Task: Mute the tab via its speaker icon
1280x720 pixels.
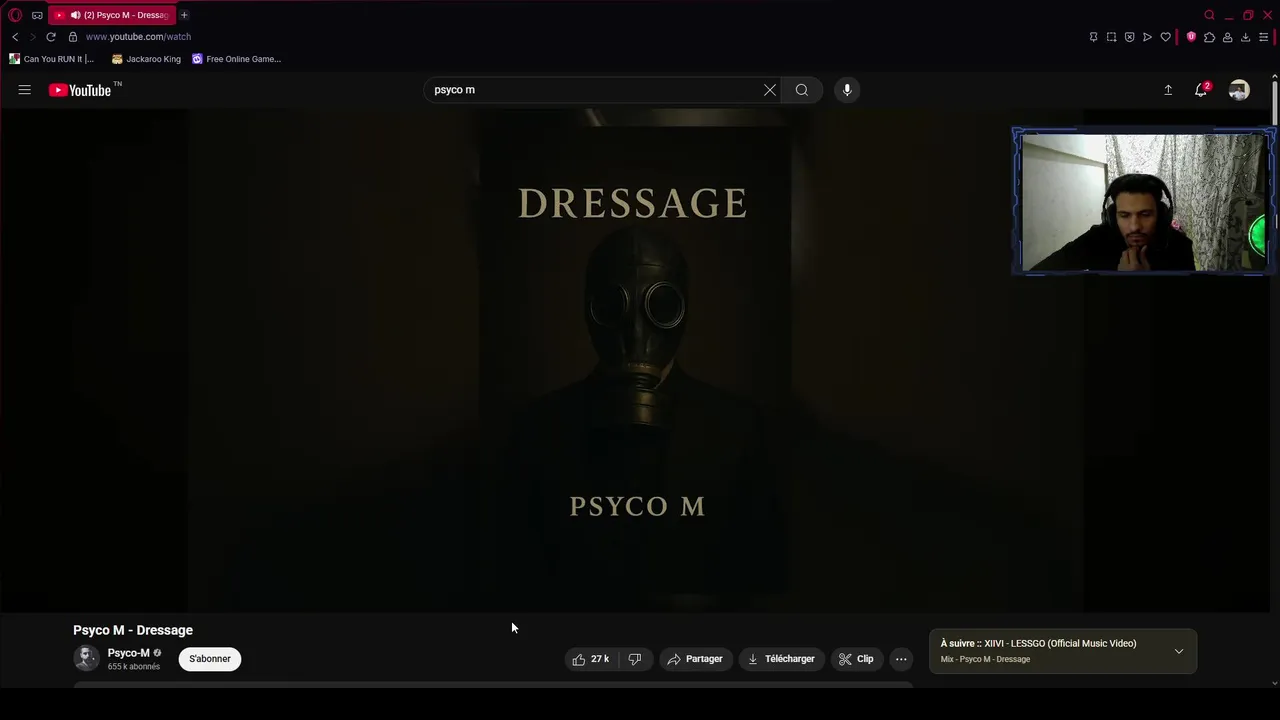Action: [x=75, y=15]
